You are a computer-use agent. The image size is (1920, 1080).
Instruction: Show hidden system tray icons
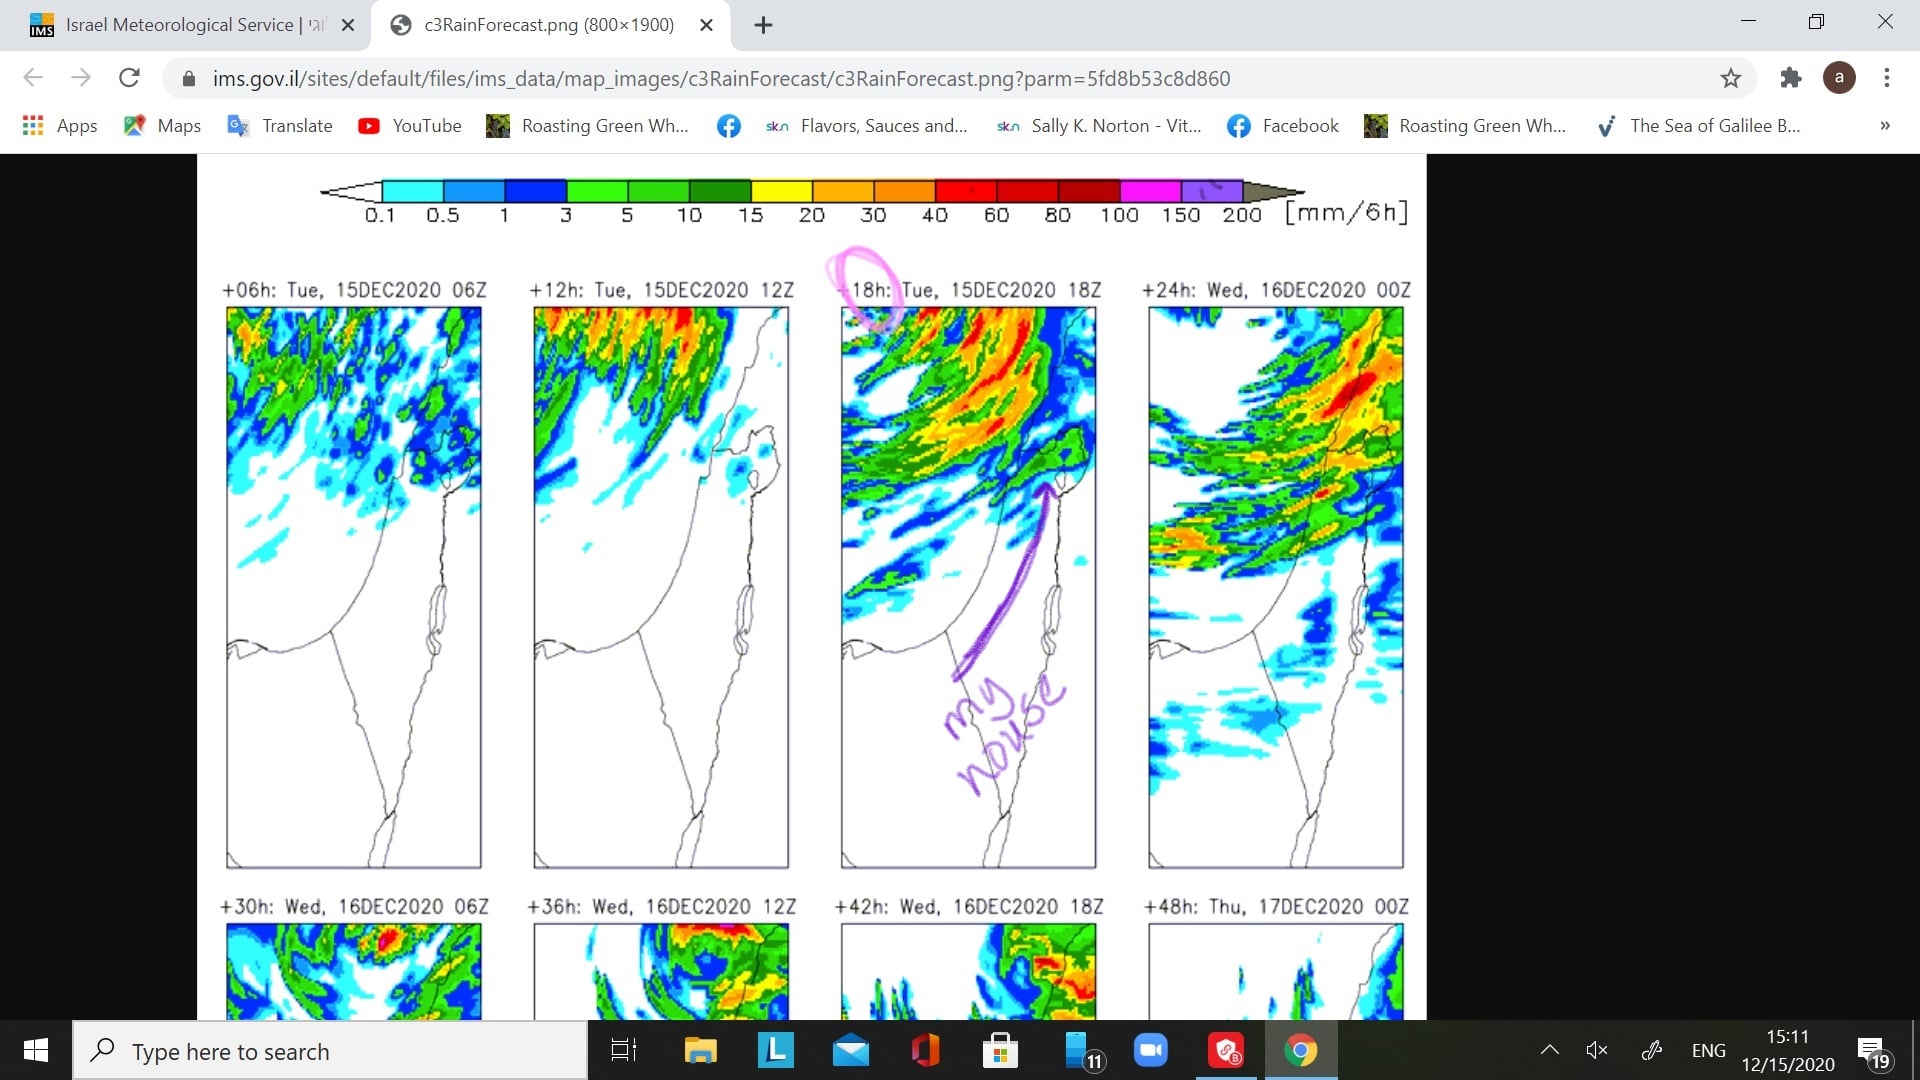pos(1549,1050)
